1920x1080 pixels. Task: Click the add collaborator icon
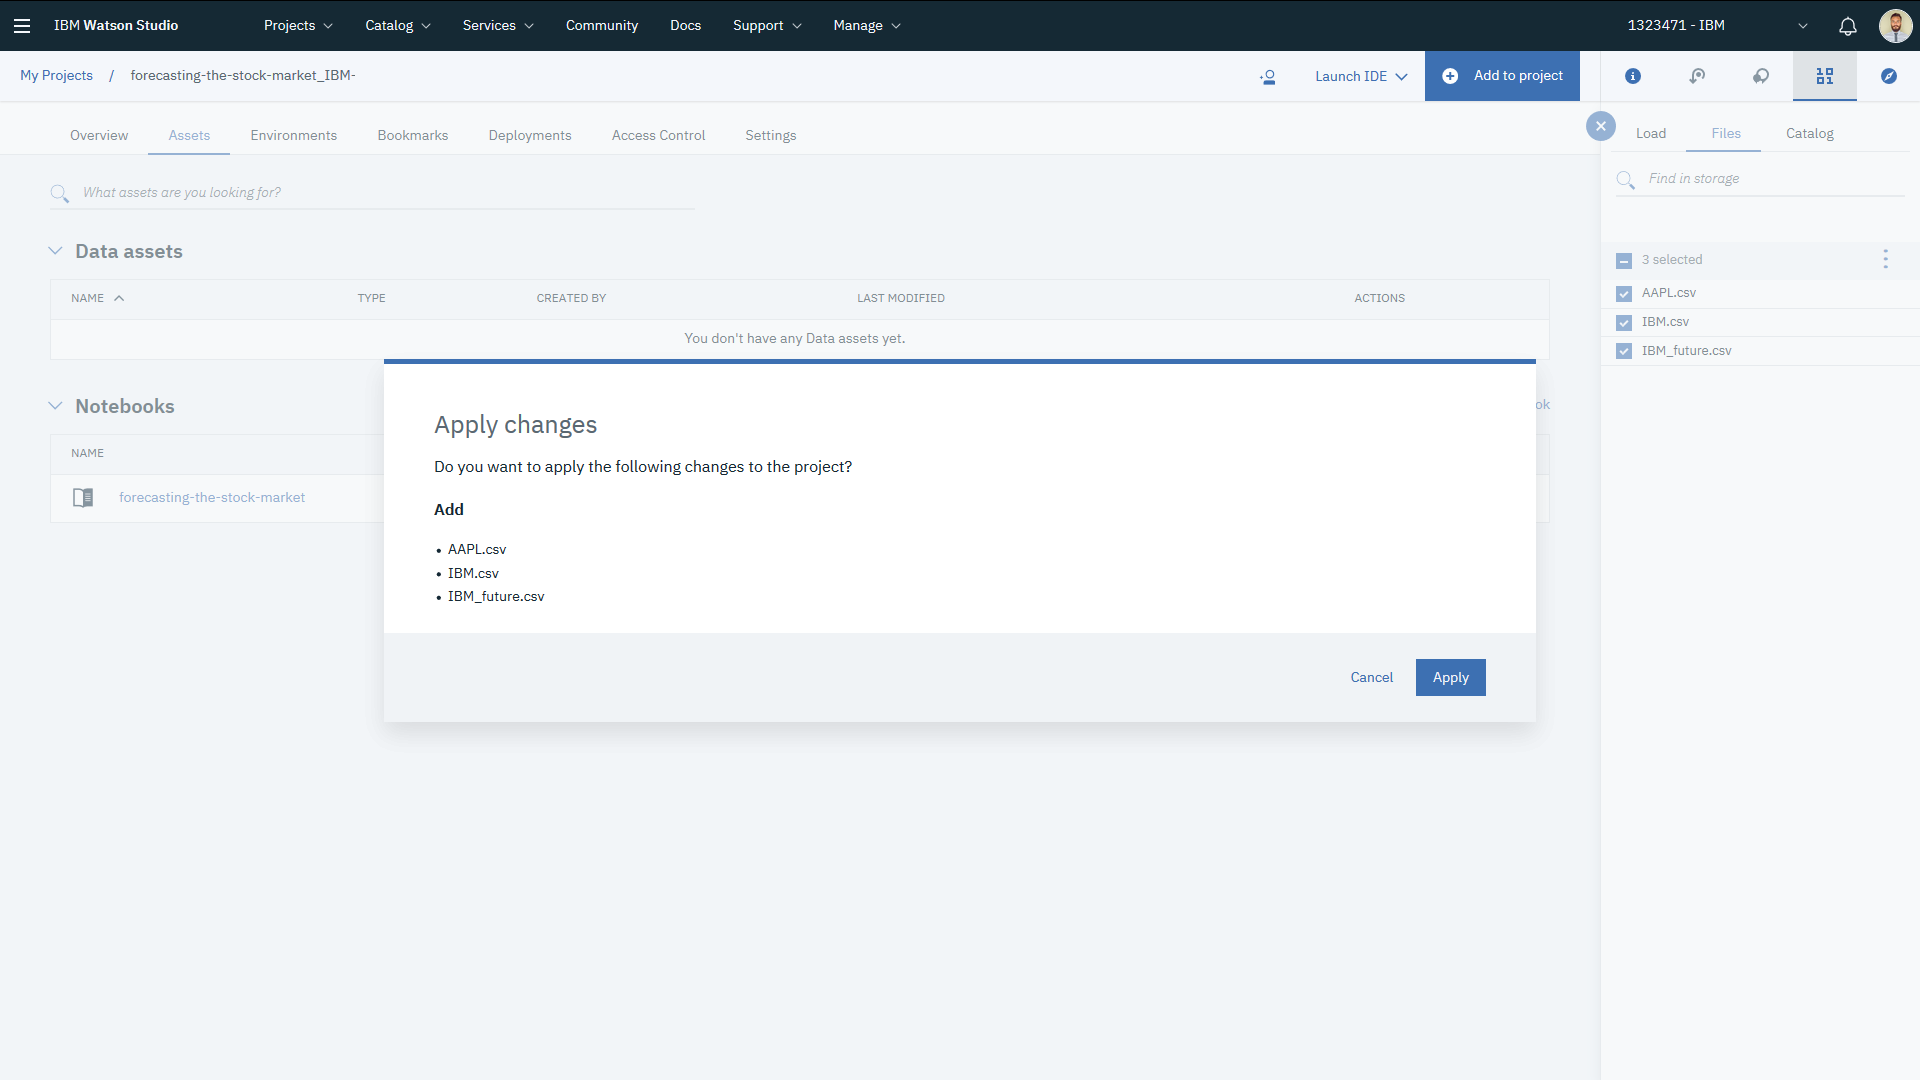[x=1268, y=77]
